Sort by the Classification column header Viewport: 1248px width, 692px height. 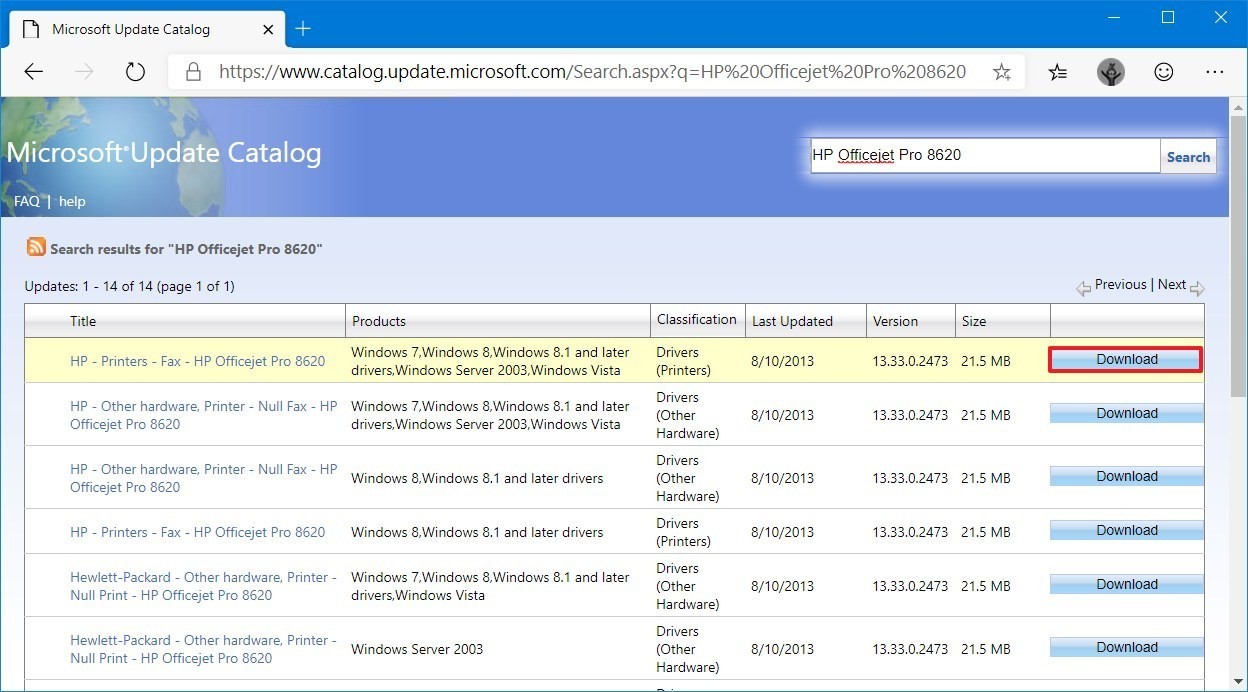pyautogui.click(x=697, y=319)
